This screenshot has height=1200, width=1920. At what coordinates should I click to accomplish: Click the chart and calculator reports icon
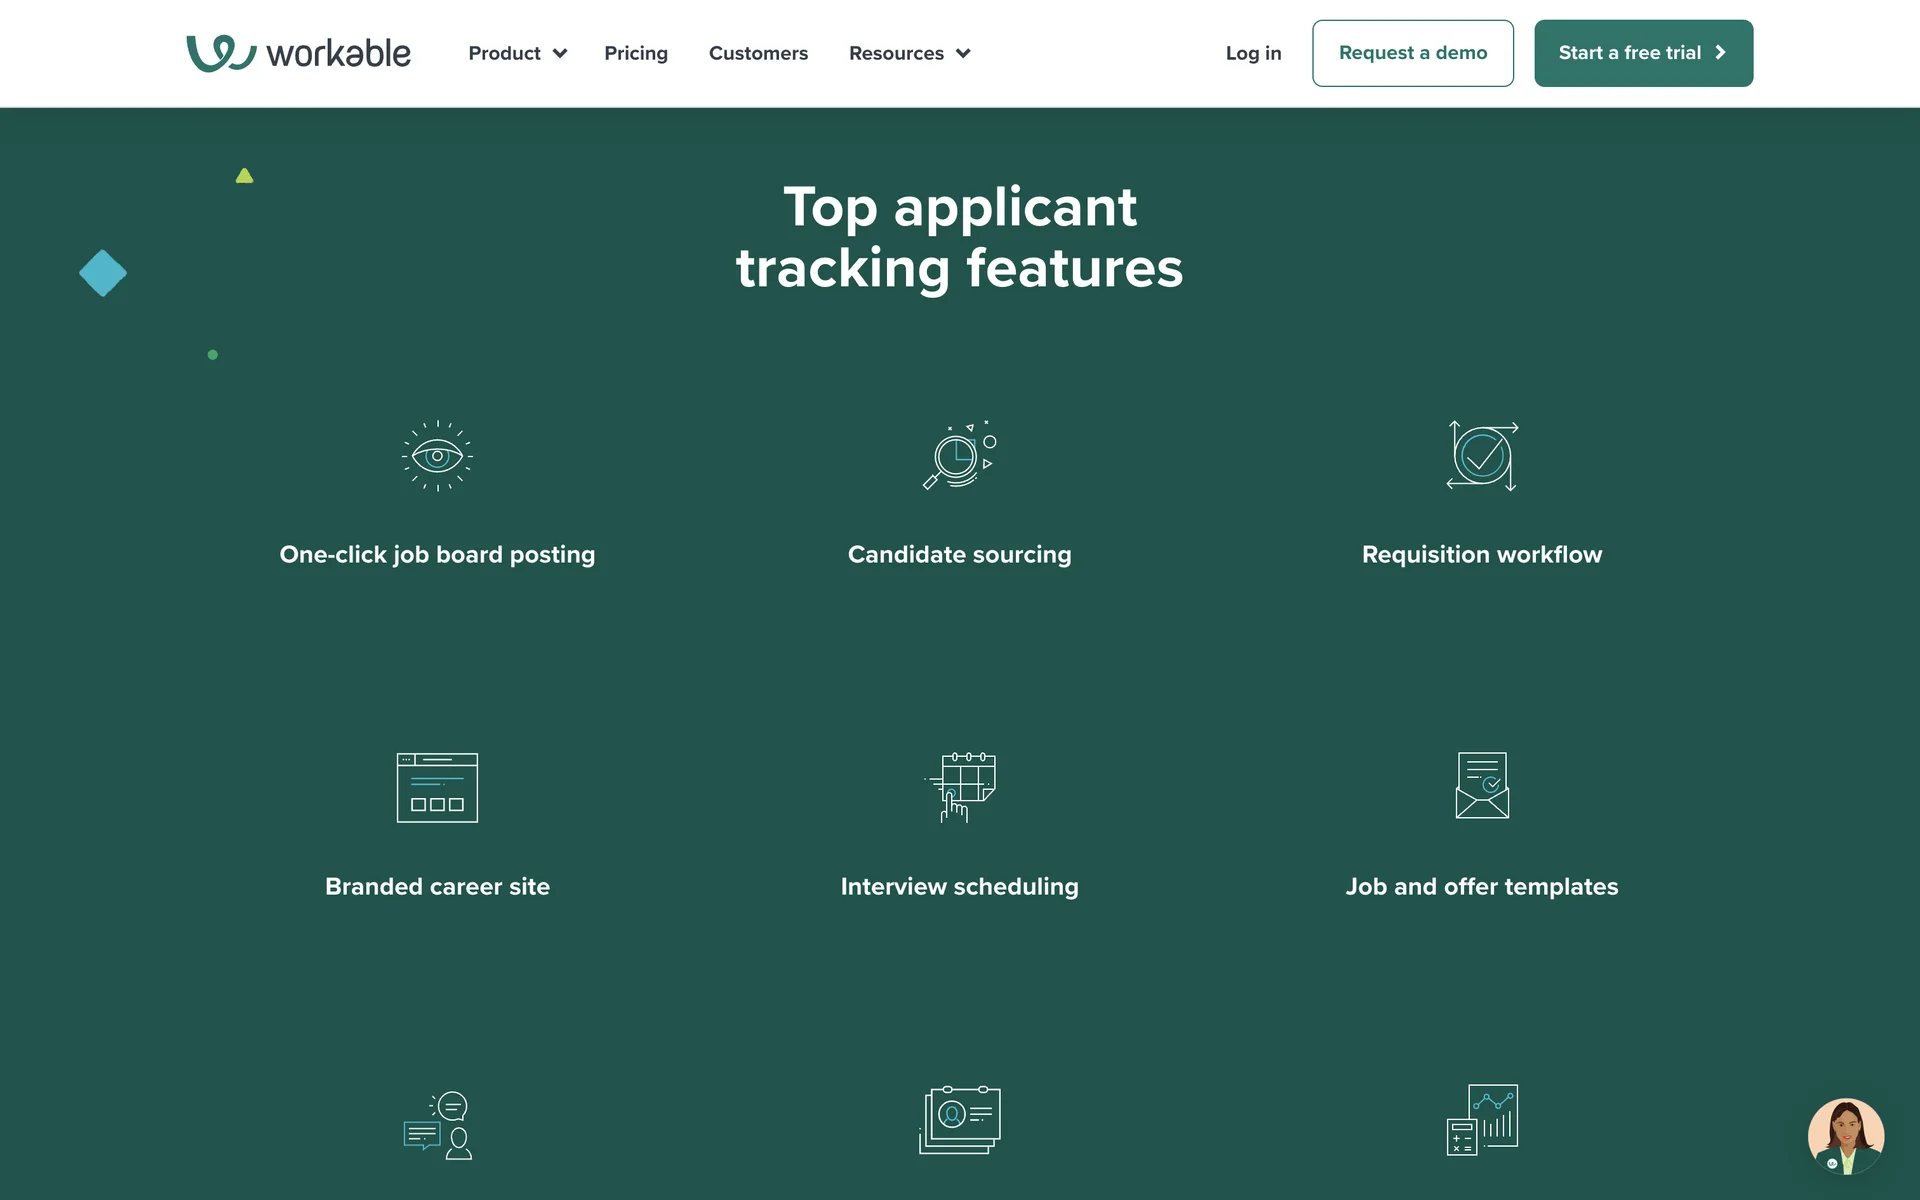pyautogui.click(x=1482, y=1120)
